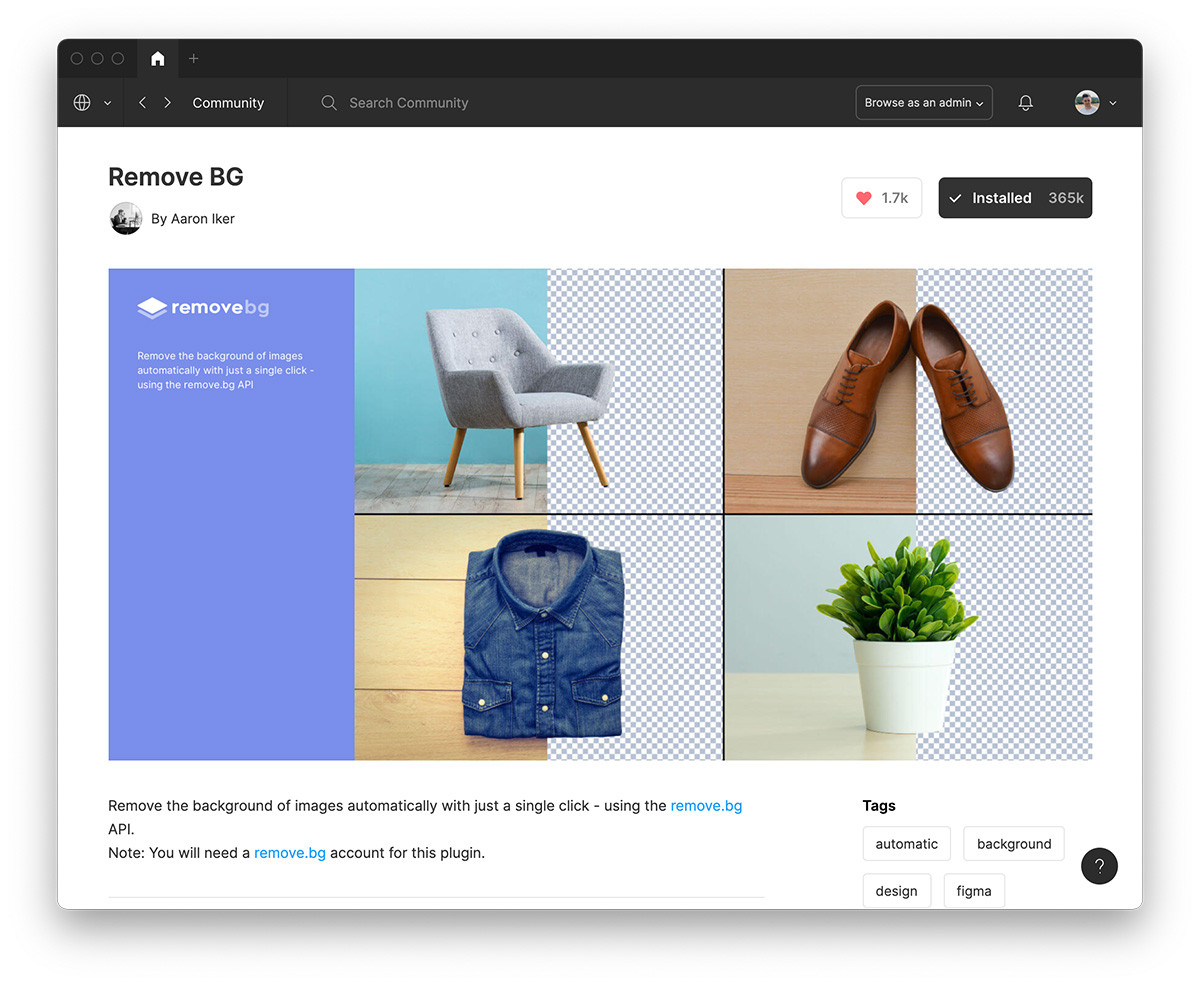
Task: Open the remove.bg link in description
Action: [x=706, y=806]
